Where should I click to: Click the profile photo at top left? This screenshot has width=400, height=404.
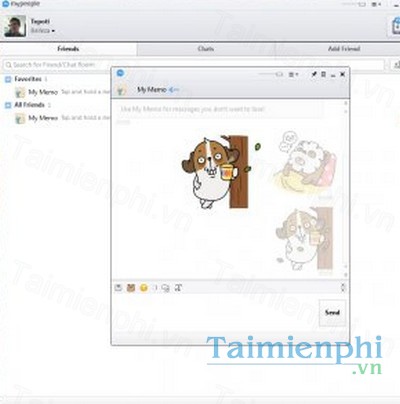pos(15,26)
